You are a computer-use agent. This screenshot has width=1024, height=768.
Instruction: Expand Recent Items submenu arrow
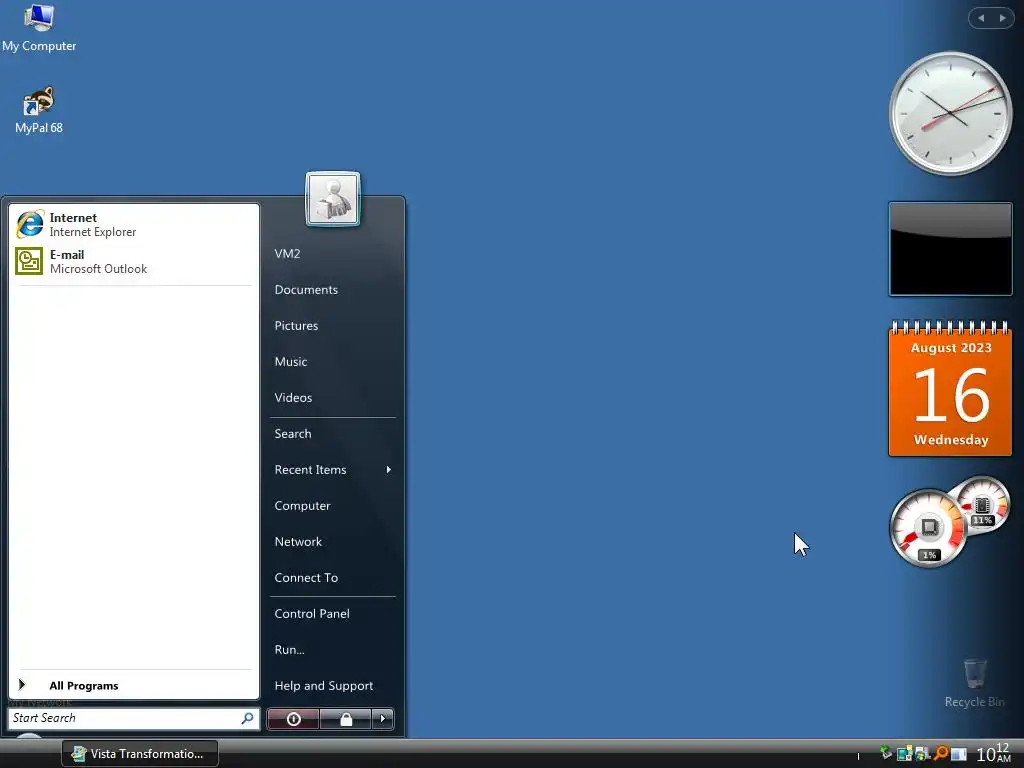pos(389,470)
